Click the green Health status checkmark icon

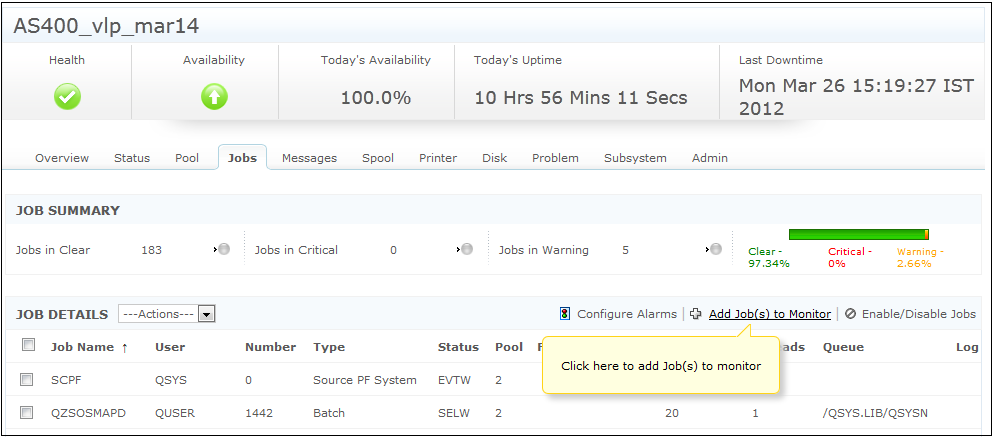point(67,96)
